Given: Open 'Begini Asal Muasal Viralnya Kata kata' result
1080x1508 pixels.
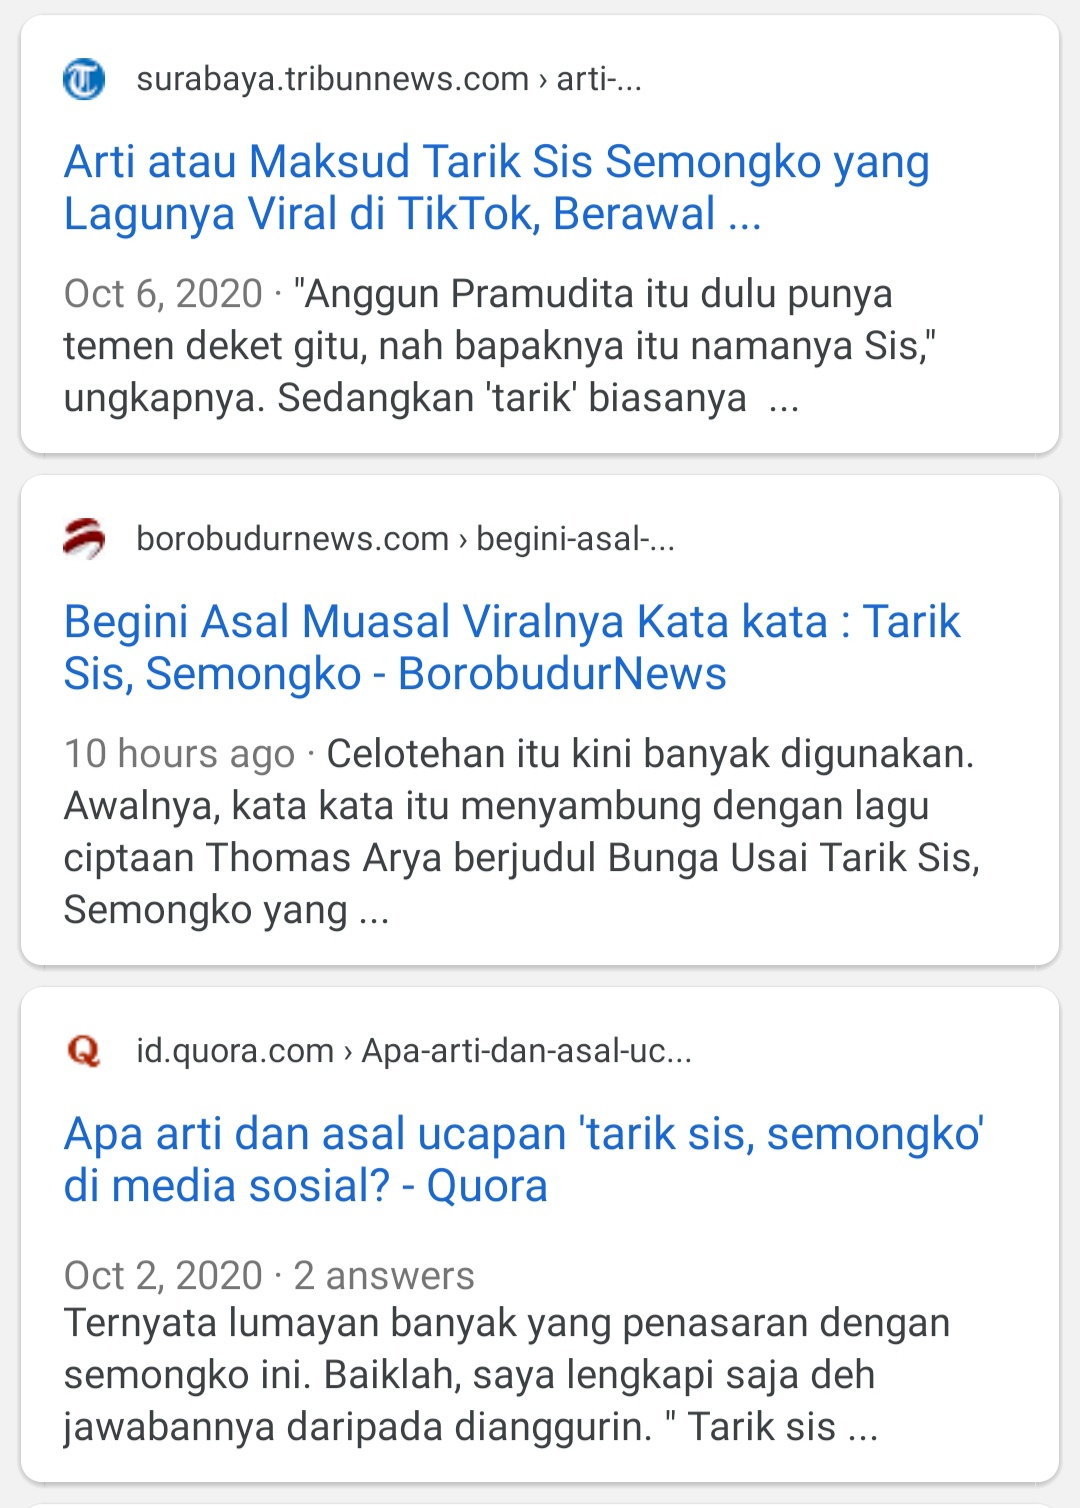Looking at the screenshot, I should 512,647.
